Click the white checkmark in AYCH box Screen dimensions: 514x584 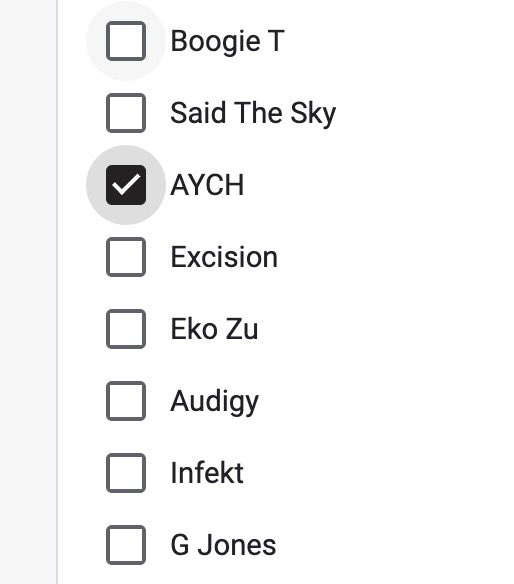pyautogui.click(x=126, y=184)
